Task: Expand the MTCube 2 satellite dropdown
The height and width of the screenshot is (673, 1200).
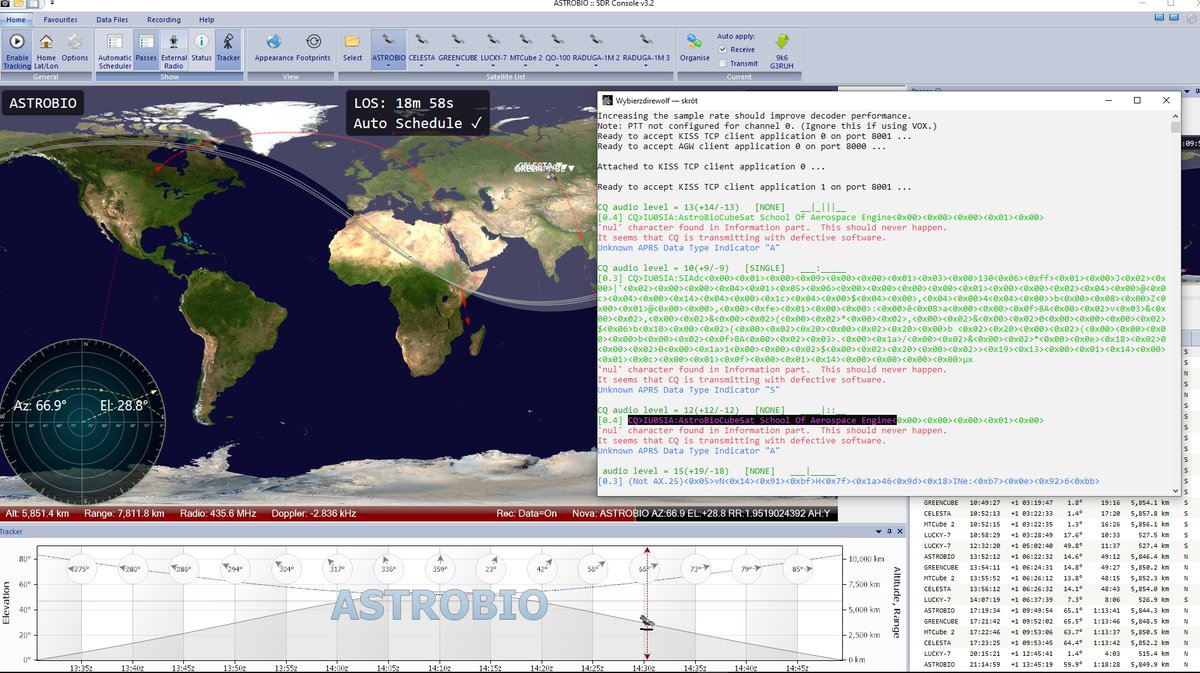Action: (x=527, y=65)
